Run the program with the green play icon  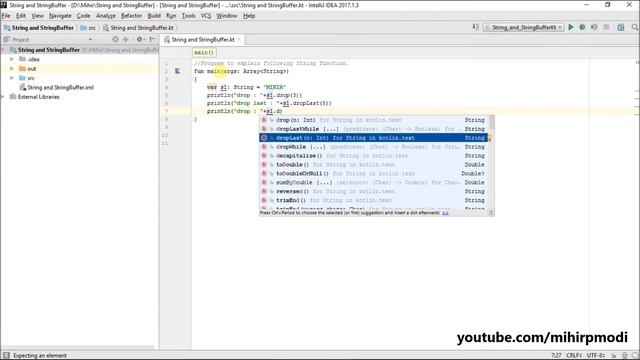[571, 27]
